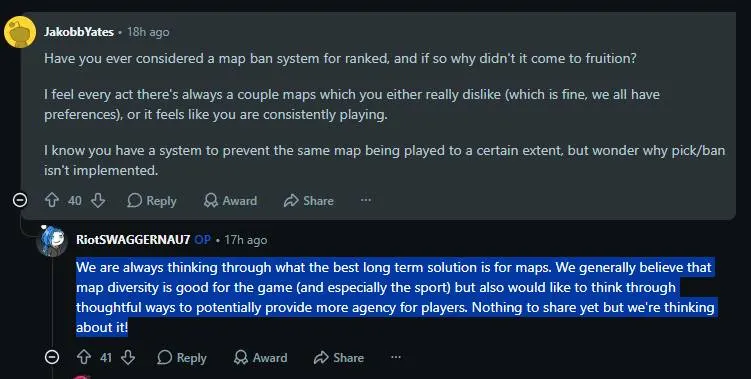751x379 pixels.
Task: Downvote RiotSWAGGERNAU7's reply
Action: [128, 357]
